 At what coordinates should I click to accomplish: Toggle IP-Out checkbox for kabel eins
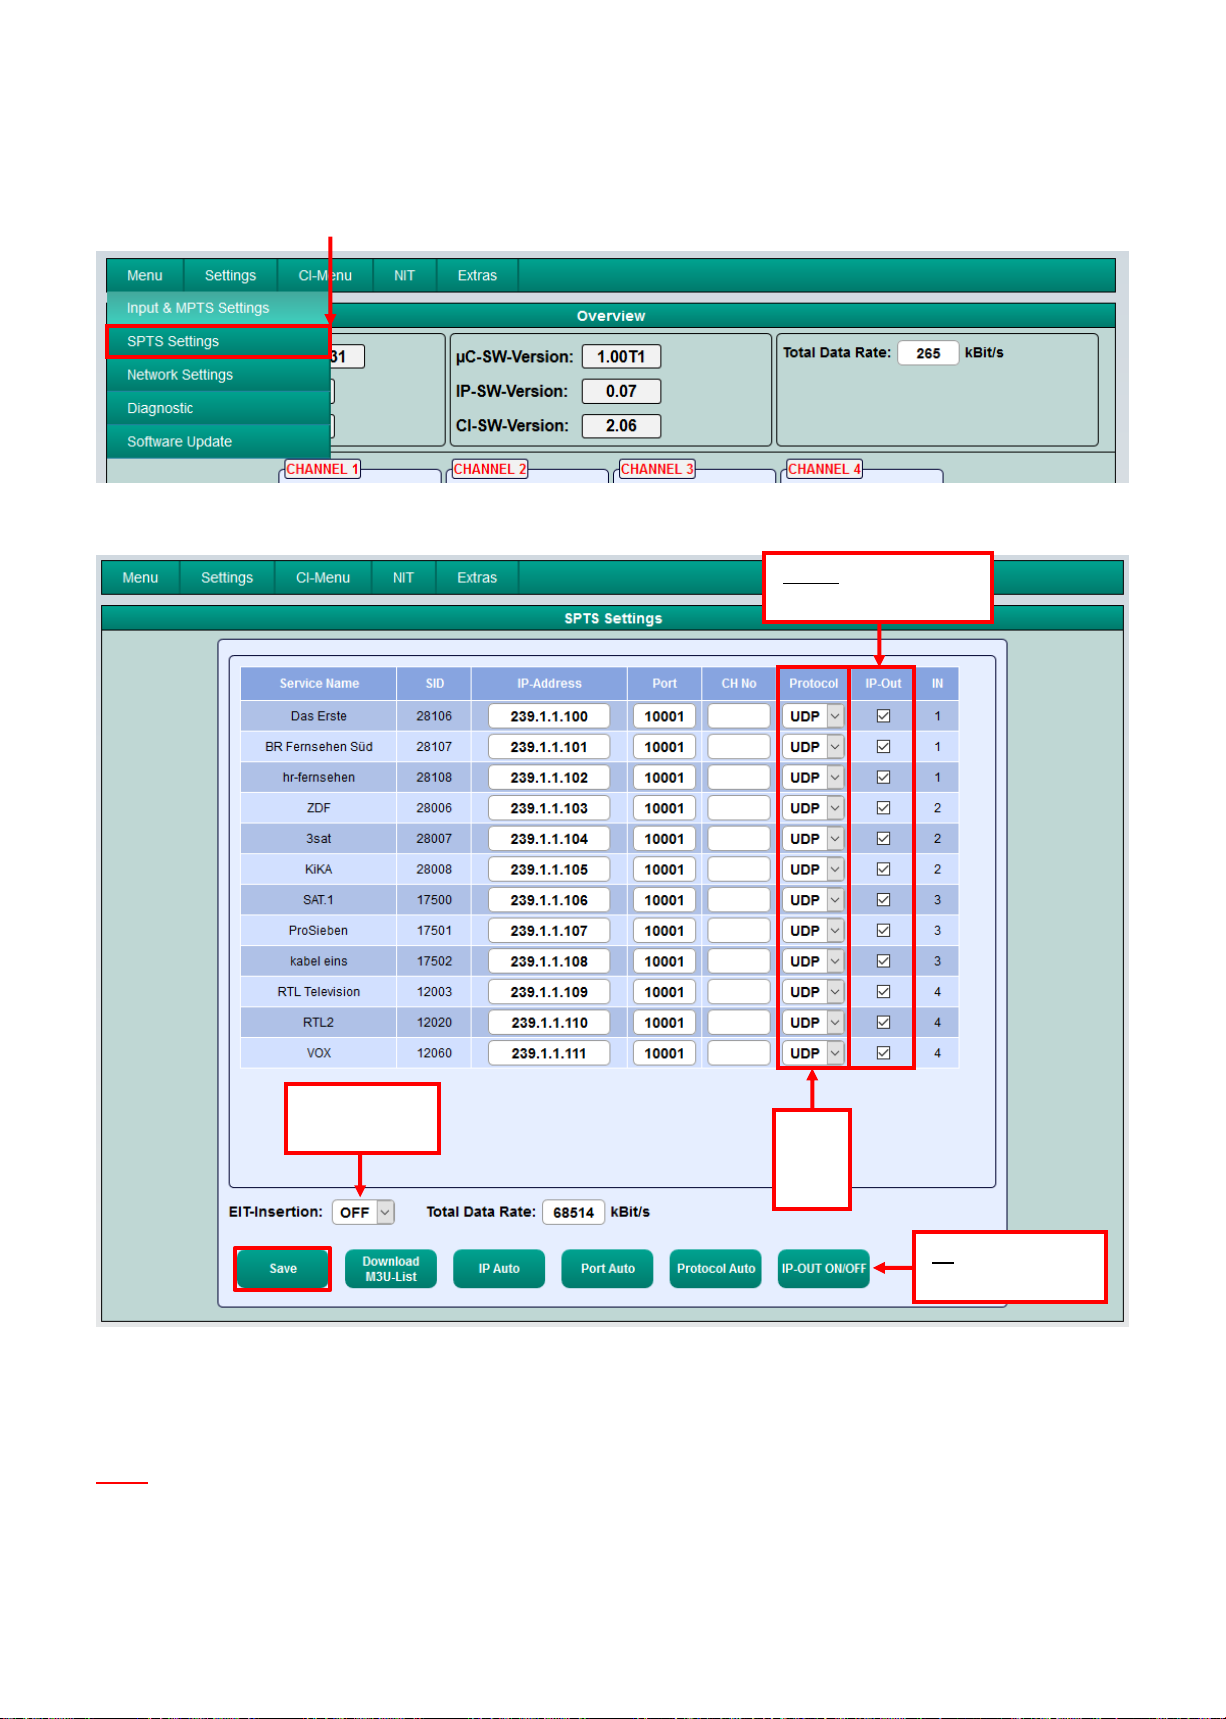tap(884, 961)
